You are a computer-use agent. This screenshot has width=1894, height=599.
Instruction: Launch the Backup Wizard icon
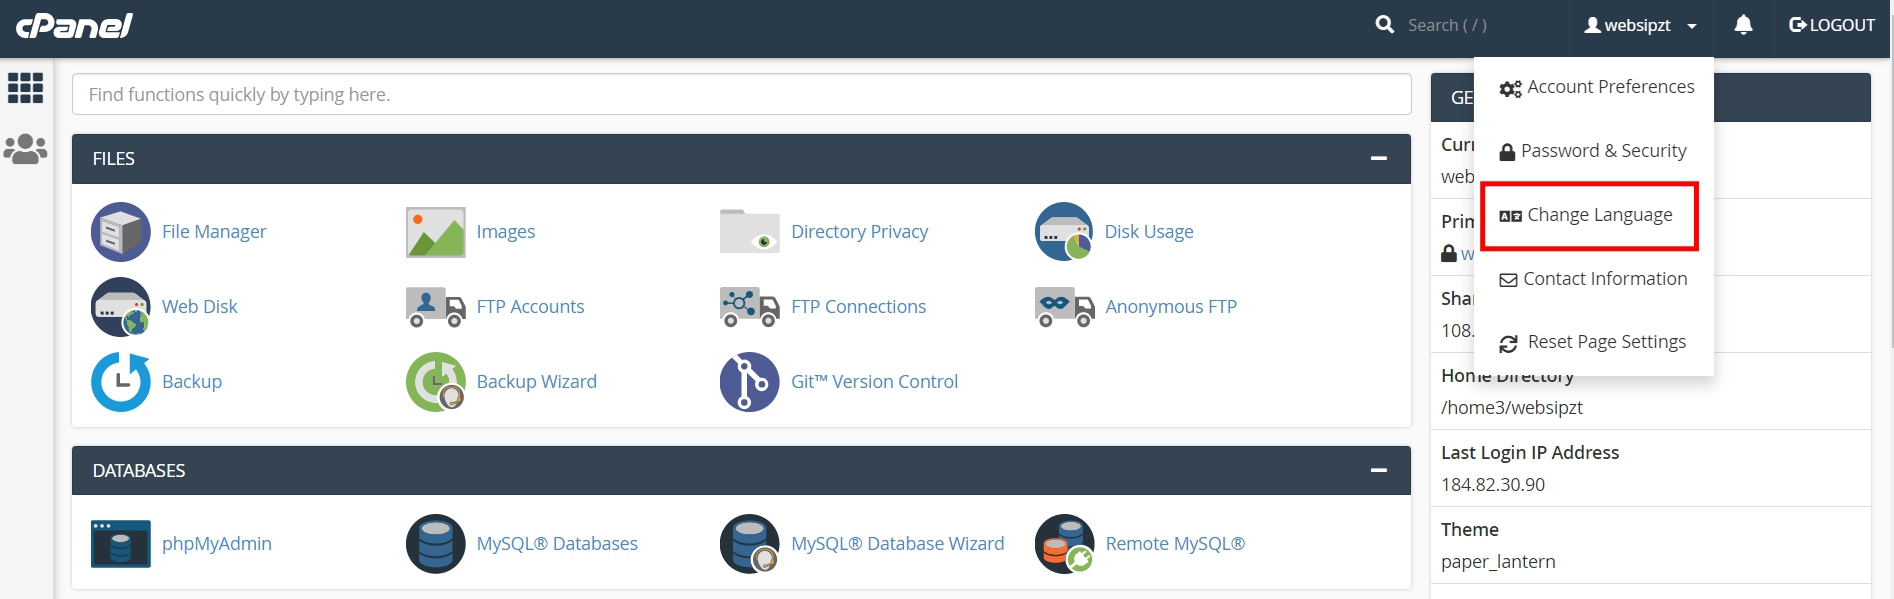click(x=435, y=382)
